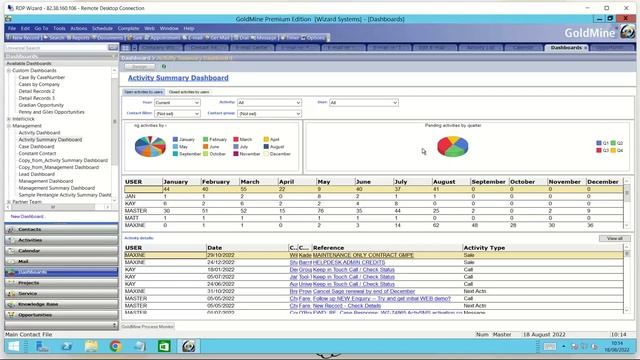The width and height of the screenshot is (640, 360).
Task: Click the Universal Search input field
Action: (x=56, y=48)
